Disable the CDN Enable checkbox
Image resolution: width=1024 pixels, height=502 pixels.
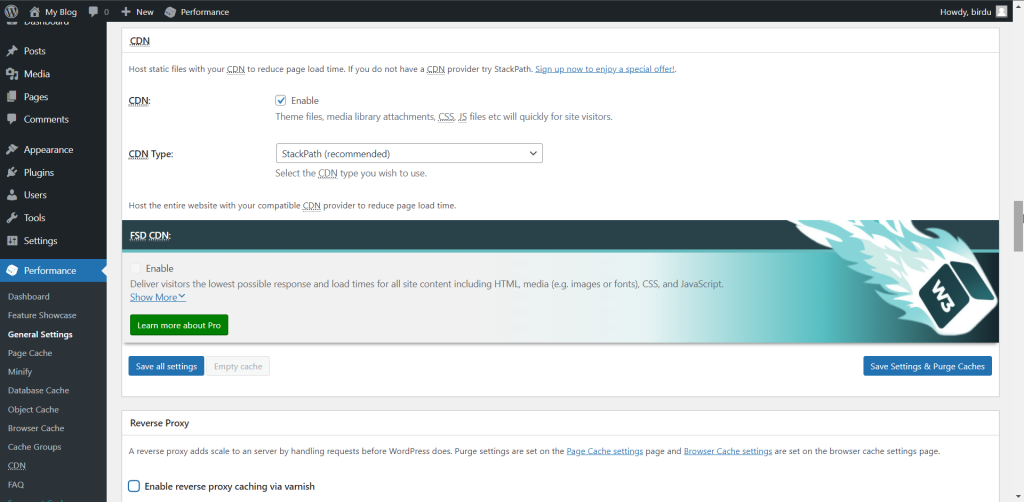(281, 101)
